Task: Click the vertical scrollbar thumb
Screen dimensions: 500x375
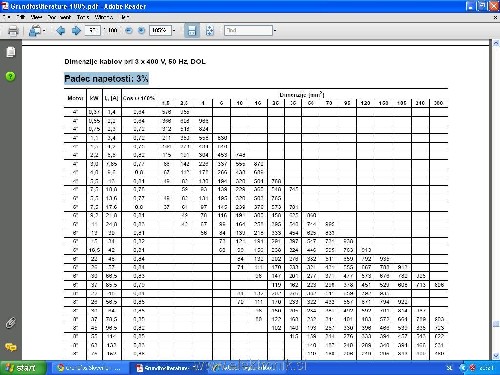Action: (496, 324)
